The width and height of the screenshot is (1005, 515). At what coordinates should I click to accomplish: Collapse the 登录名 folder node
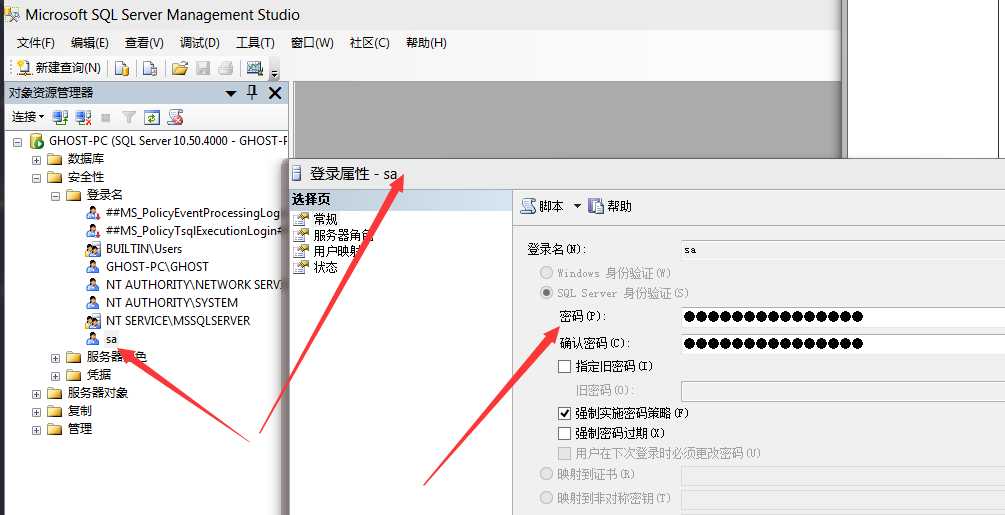[56, 196]
